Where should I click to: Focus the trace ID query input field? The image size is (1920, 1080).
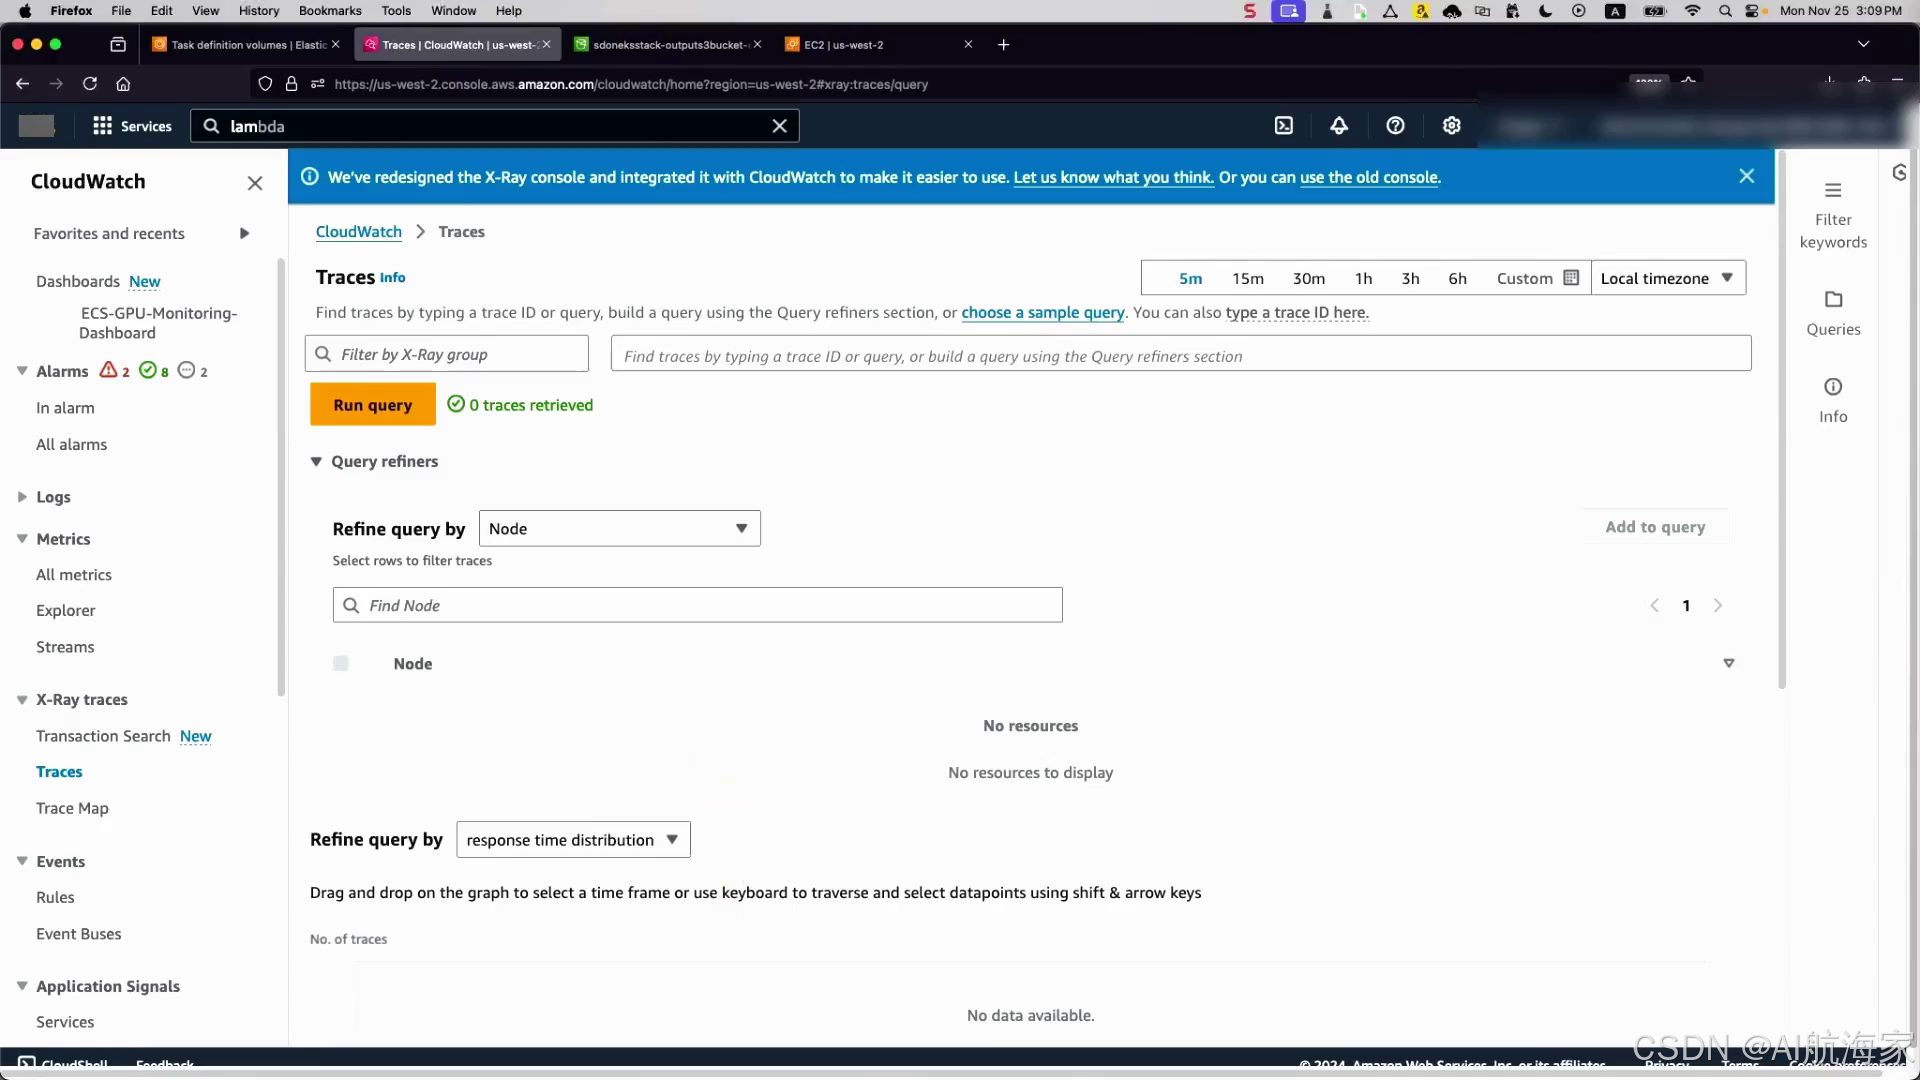[1180, 354]
